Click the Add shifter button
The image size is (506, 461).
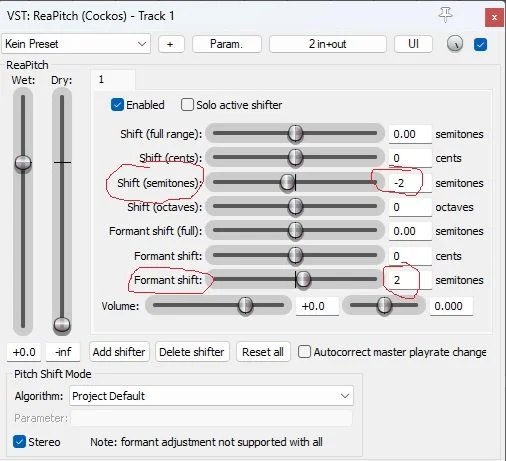[119, 352]
